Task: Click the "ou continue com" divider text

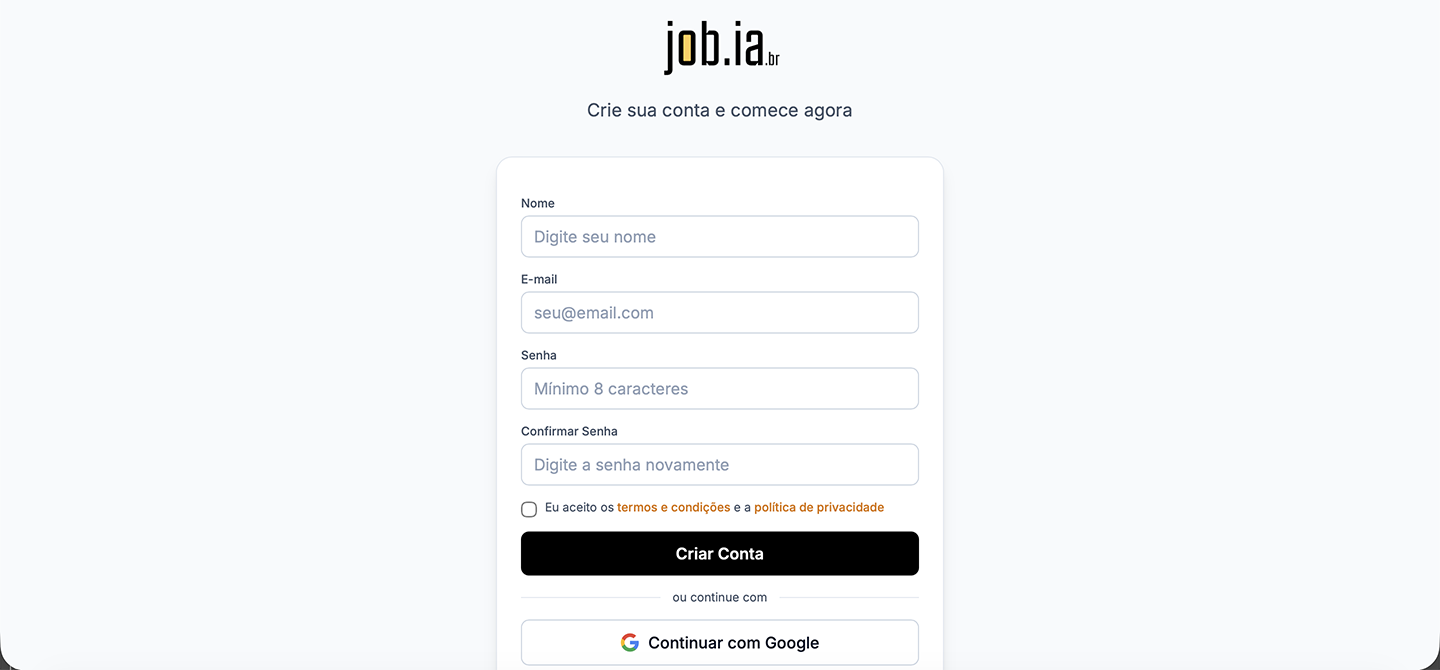Action: tap(720, 598)
